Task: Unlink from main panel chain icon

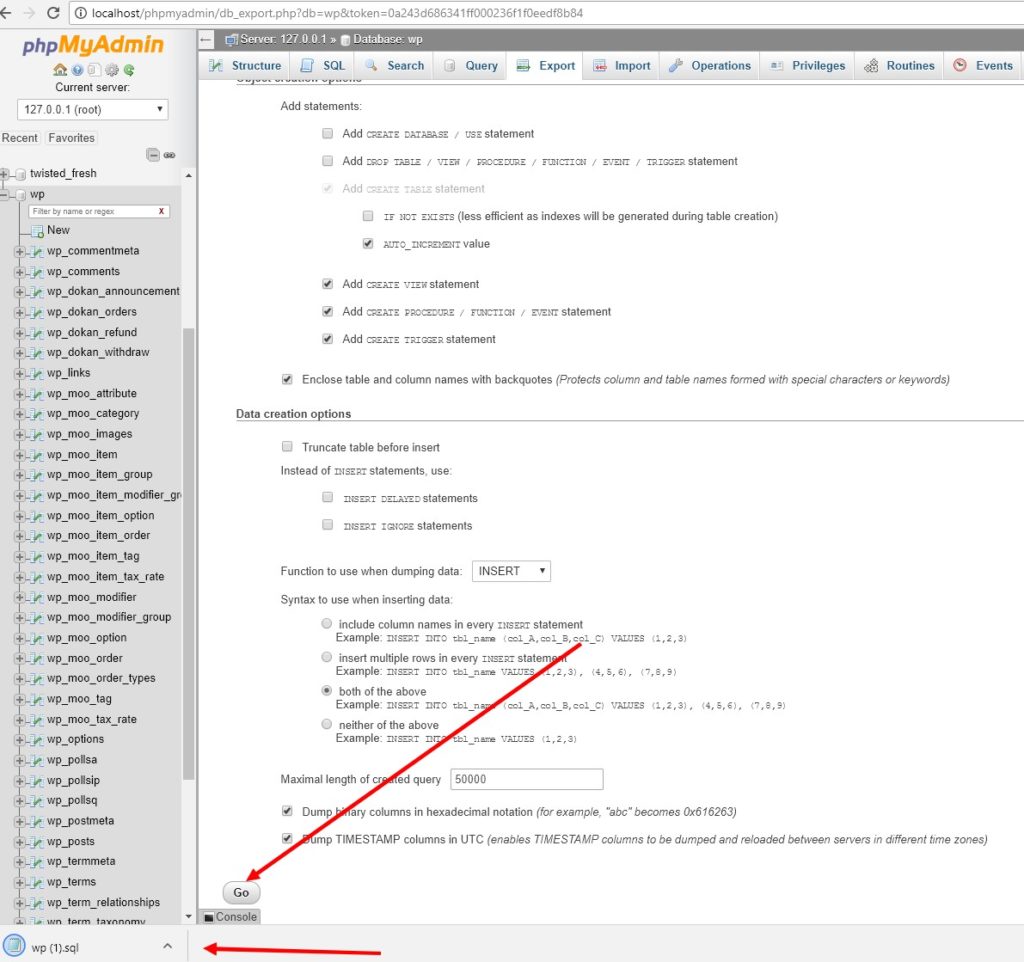Action: pyautogui.click(x=169, y=155)
